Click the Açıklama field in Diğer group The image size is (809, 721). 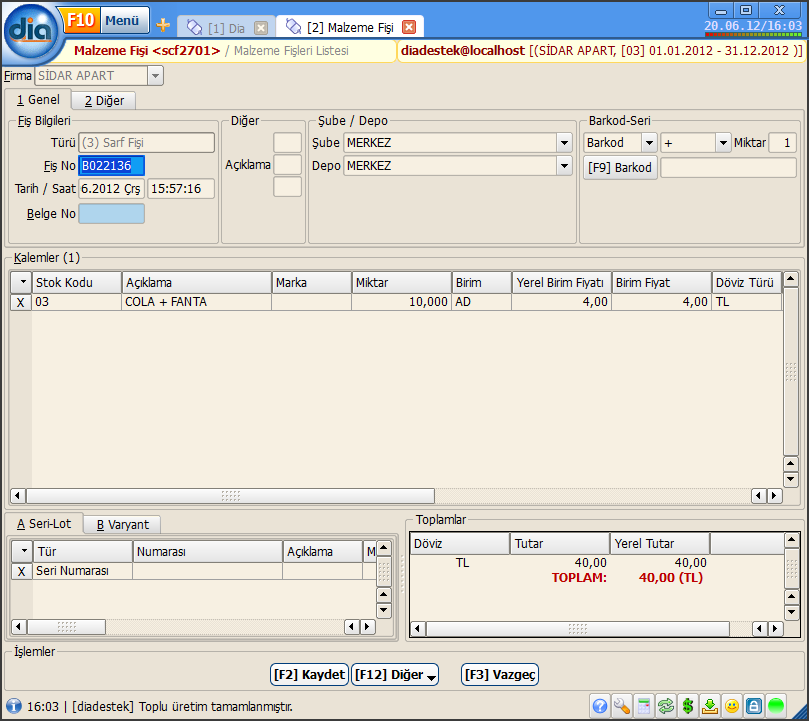287,165
